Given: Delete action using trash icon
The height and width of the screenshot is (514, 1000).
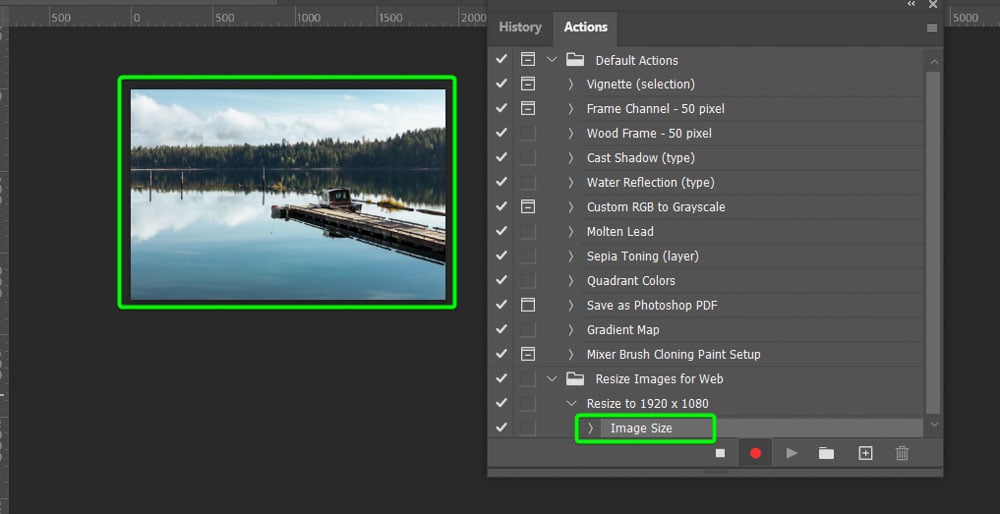Looking at the screenshot, I should pos(902,453).
